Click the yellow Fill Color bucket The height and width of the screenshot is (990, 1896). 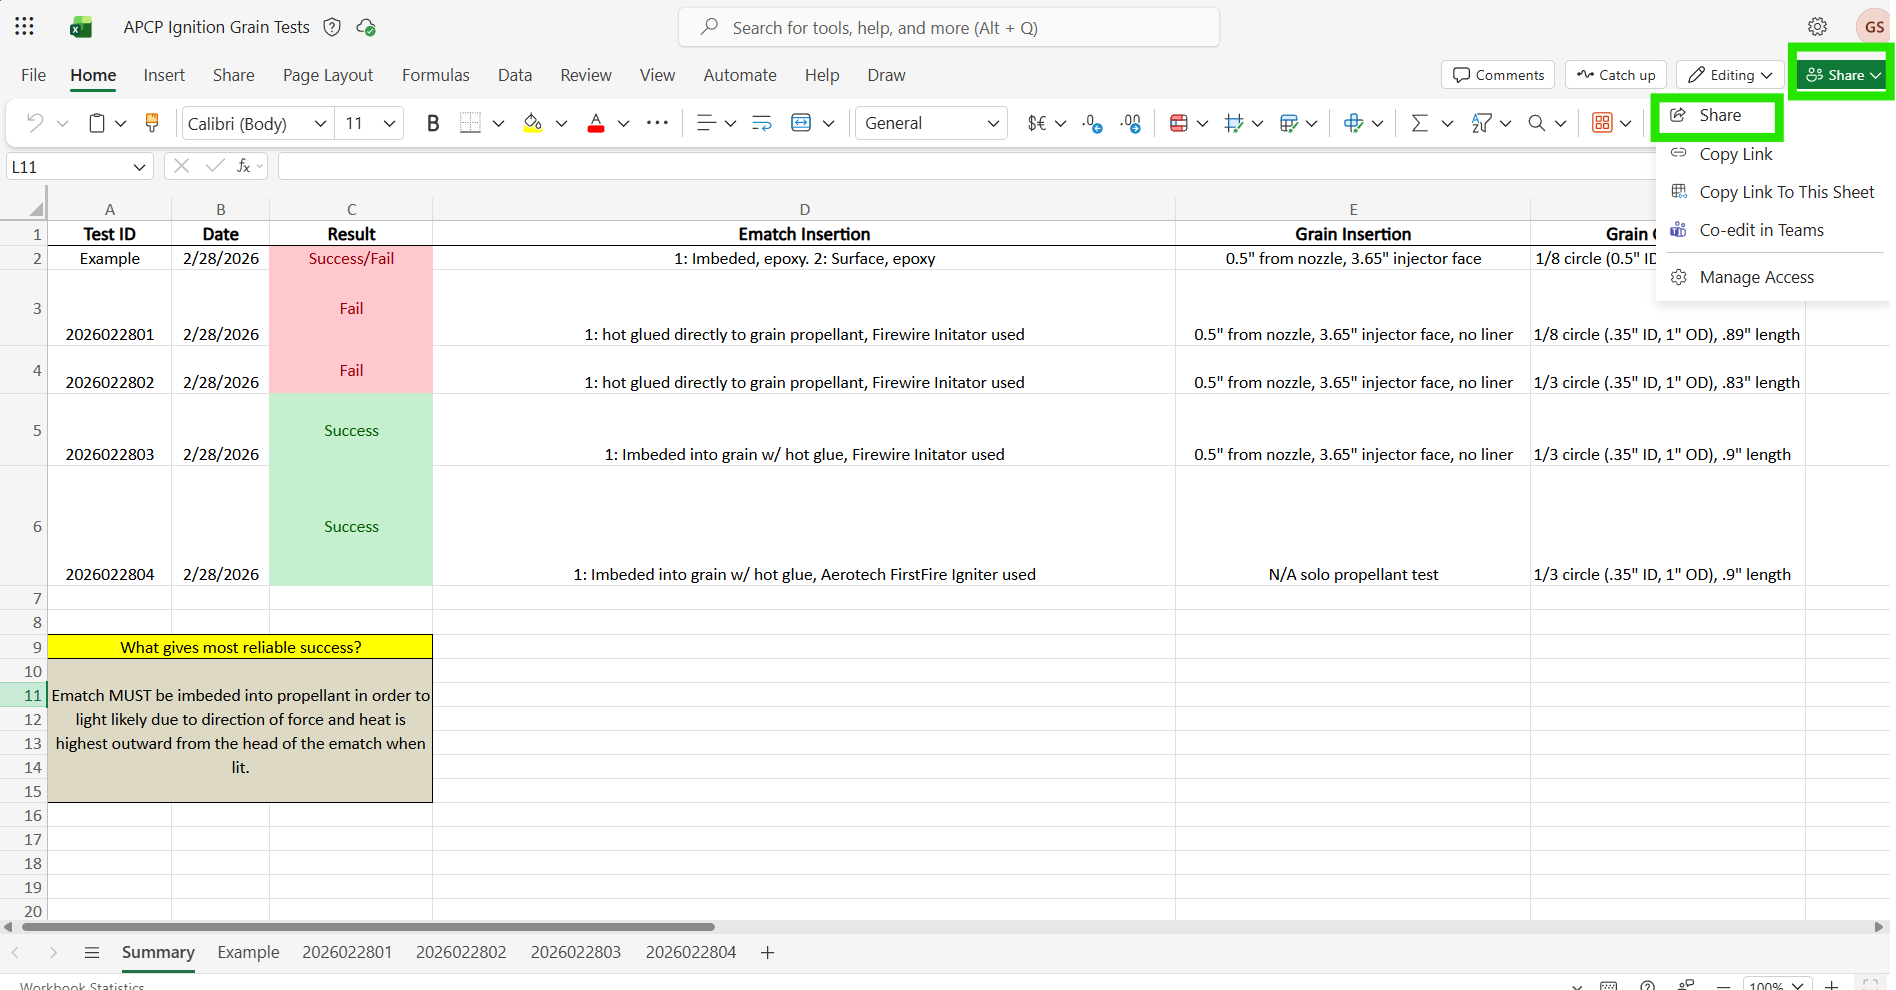click(533, 123)
